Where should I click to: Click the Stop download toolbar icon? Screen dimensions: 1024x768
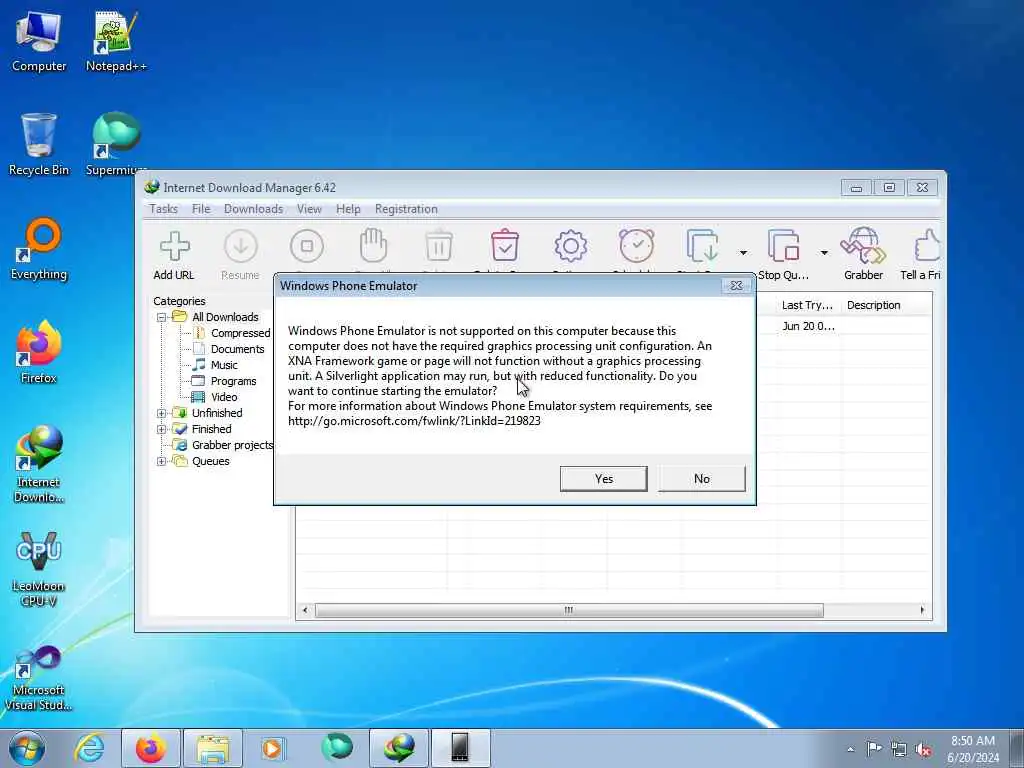(x=307, y=247)
